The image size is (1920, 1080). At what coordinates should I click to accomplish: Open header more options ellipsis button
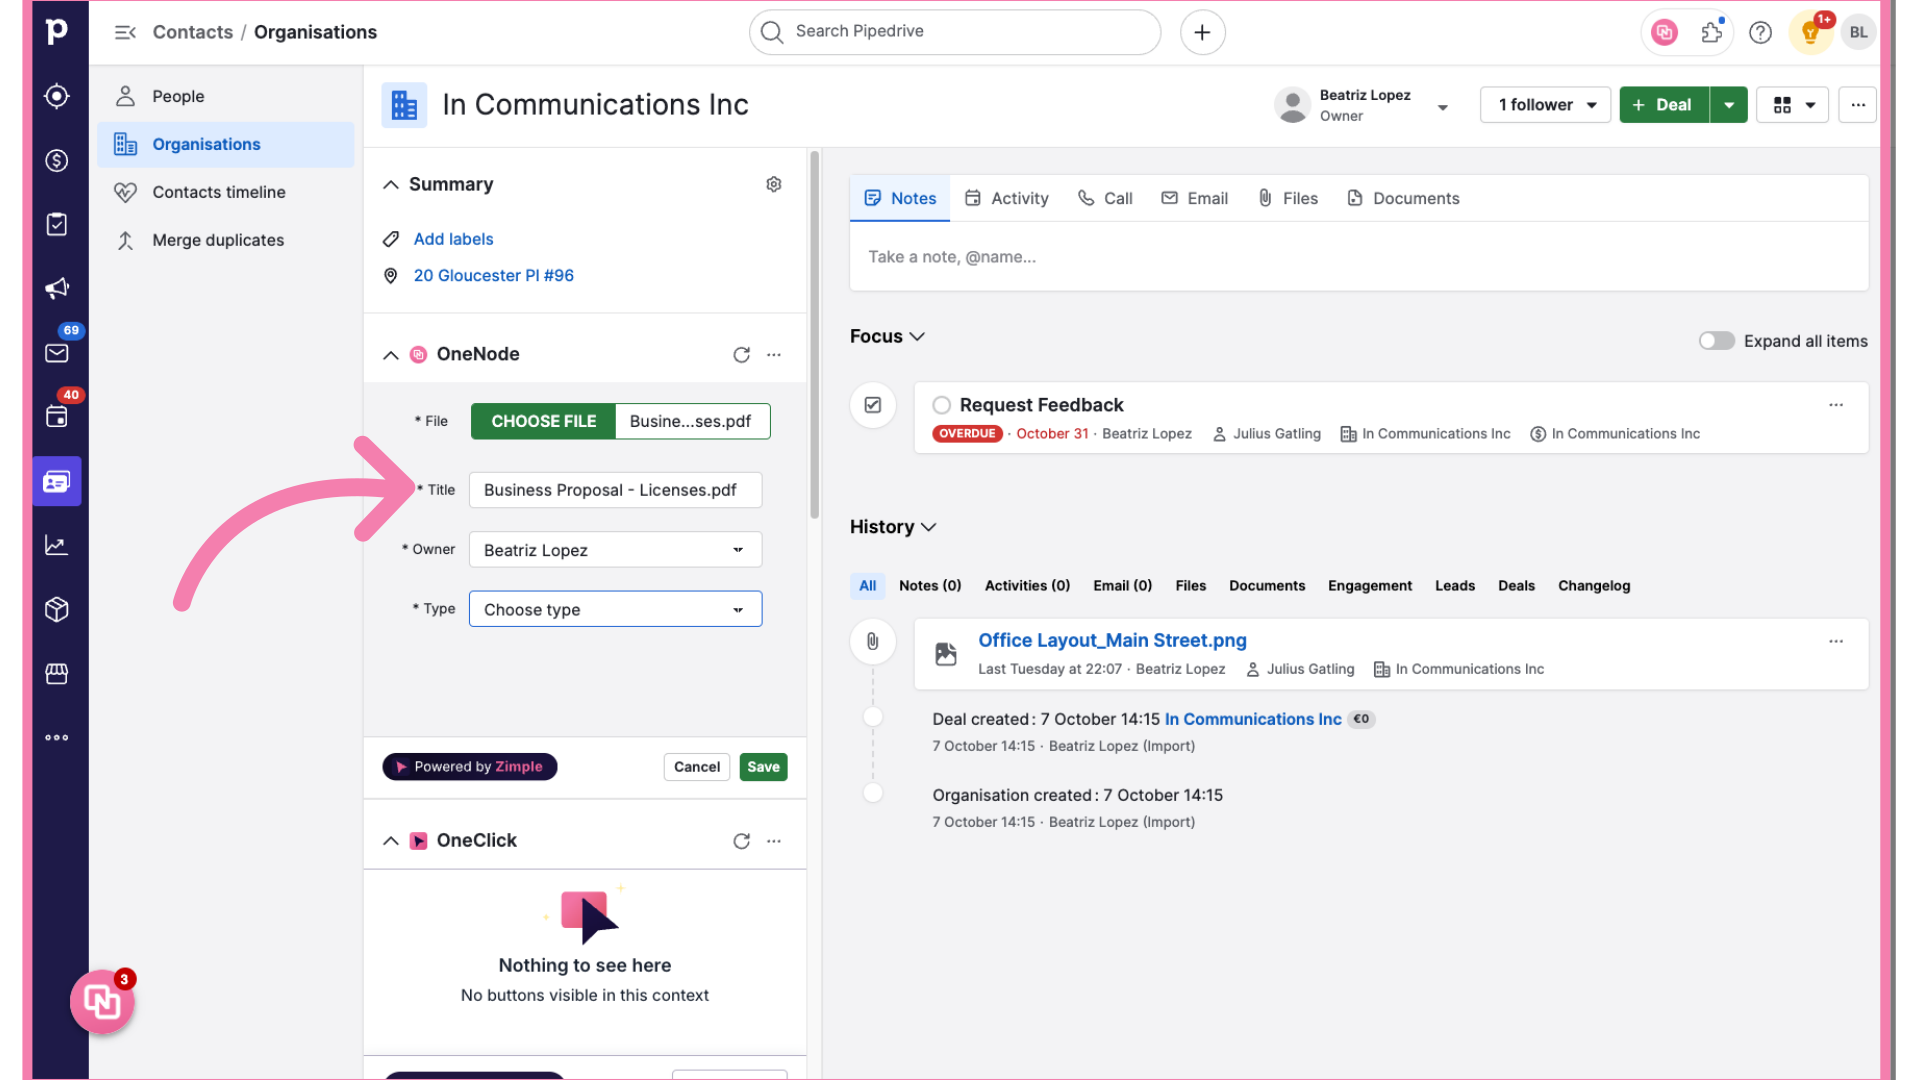[1857, 105]
